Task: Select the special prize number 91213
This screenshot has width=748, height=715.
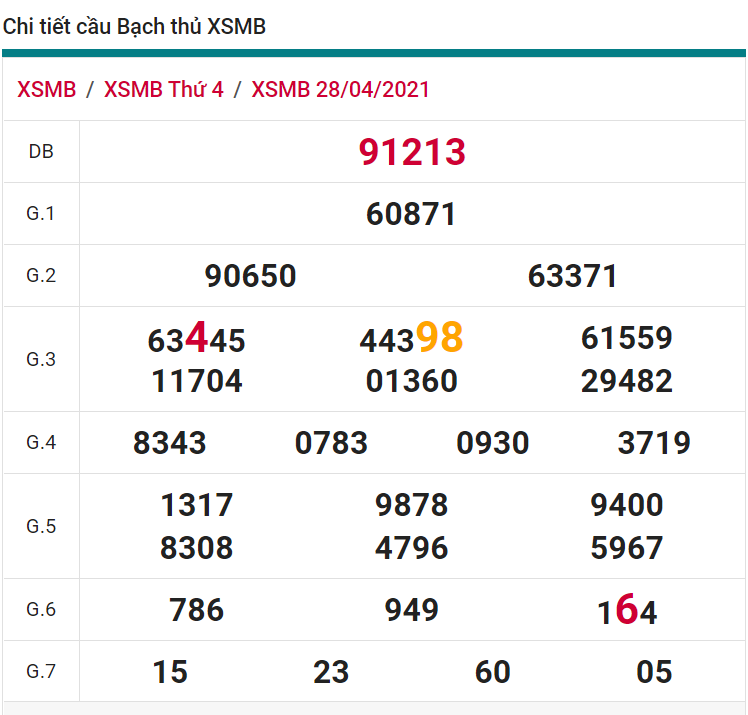Action: [x=412, y=152]
